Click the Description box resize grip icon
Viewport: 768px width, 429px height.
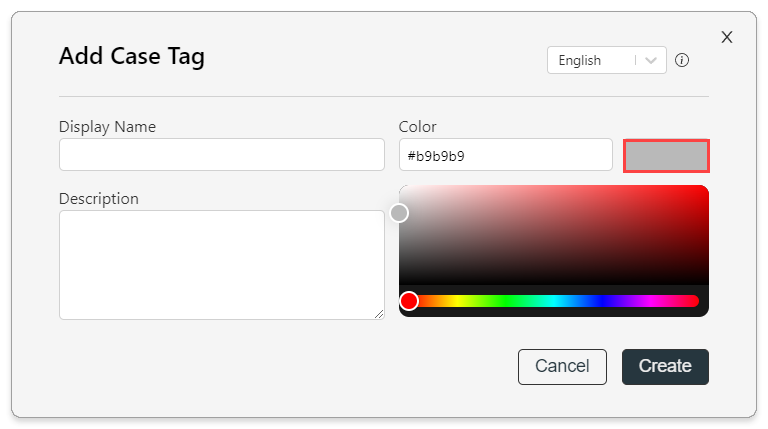[379, 314]
